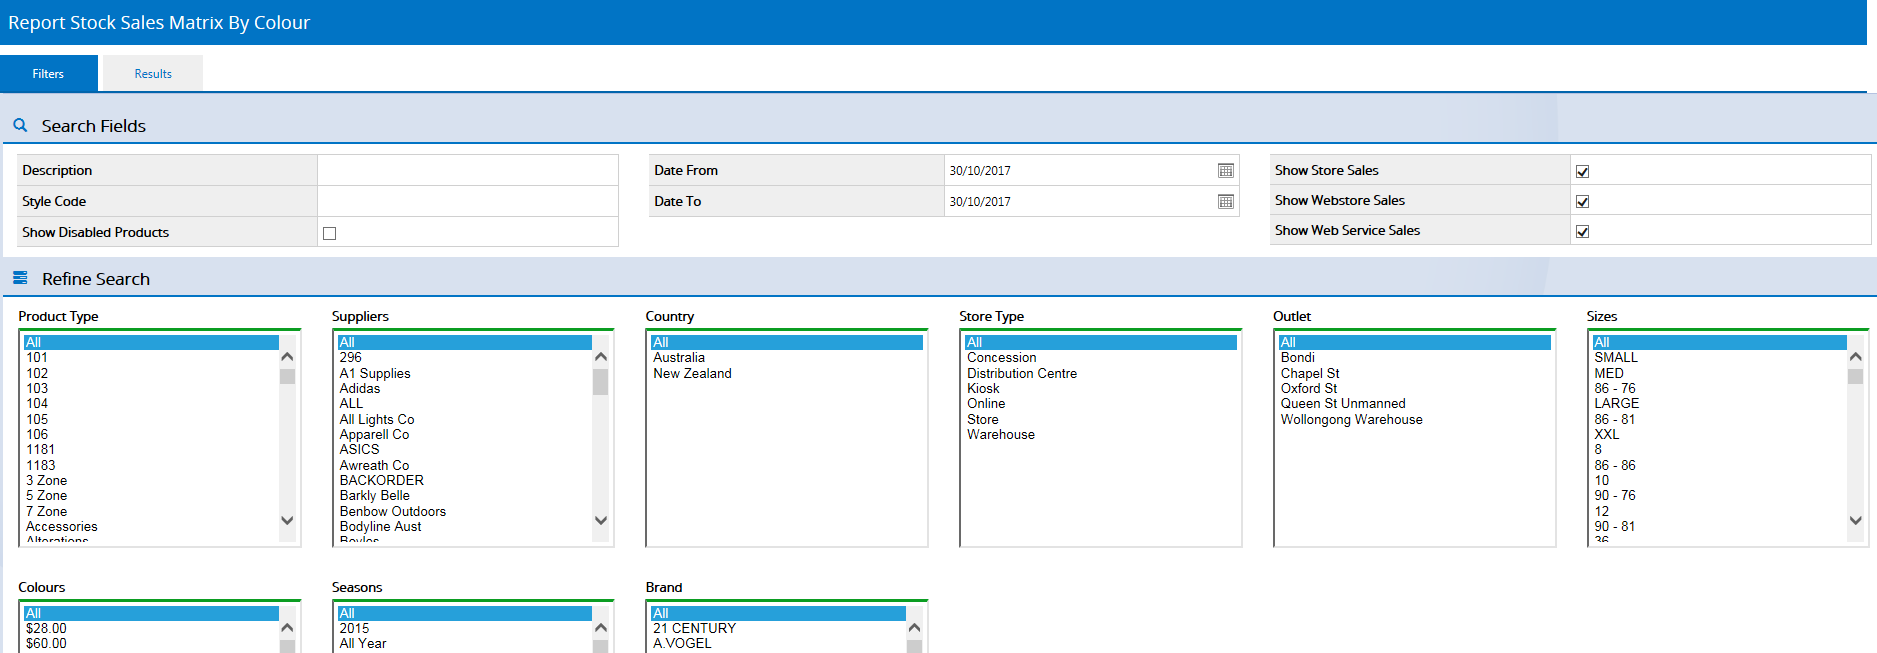Select BACKORDER supplier
1877x653 pixels.
click(465, 480)
